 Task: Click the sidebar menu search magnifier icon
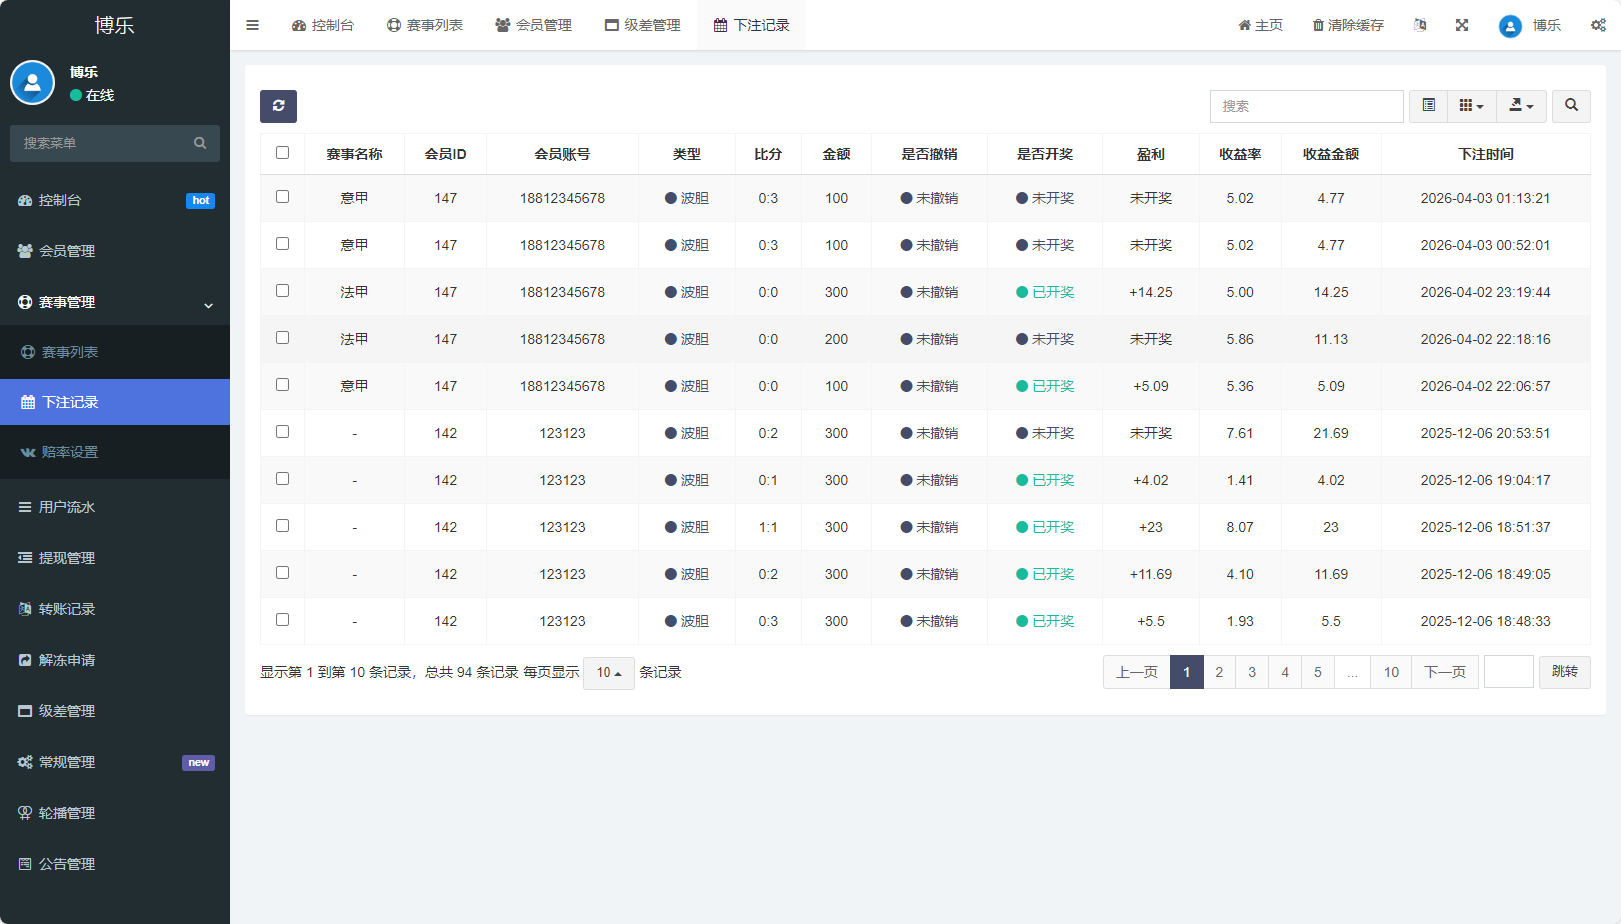click(200, 143)
